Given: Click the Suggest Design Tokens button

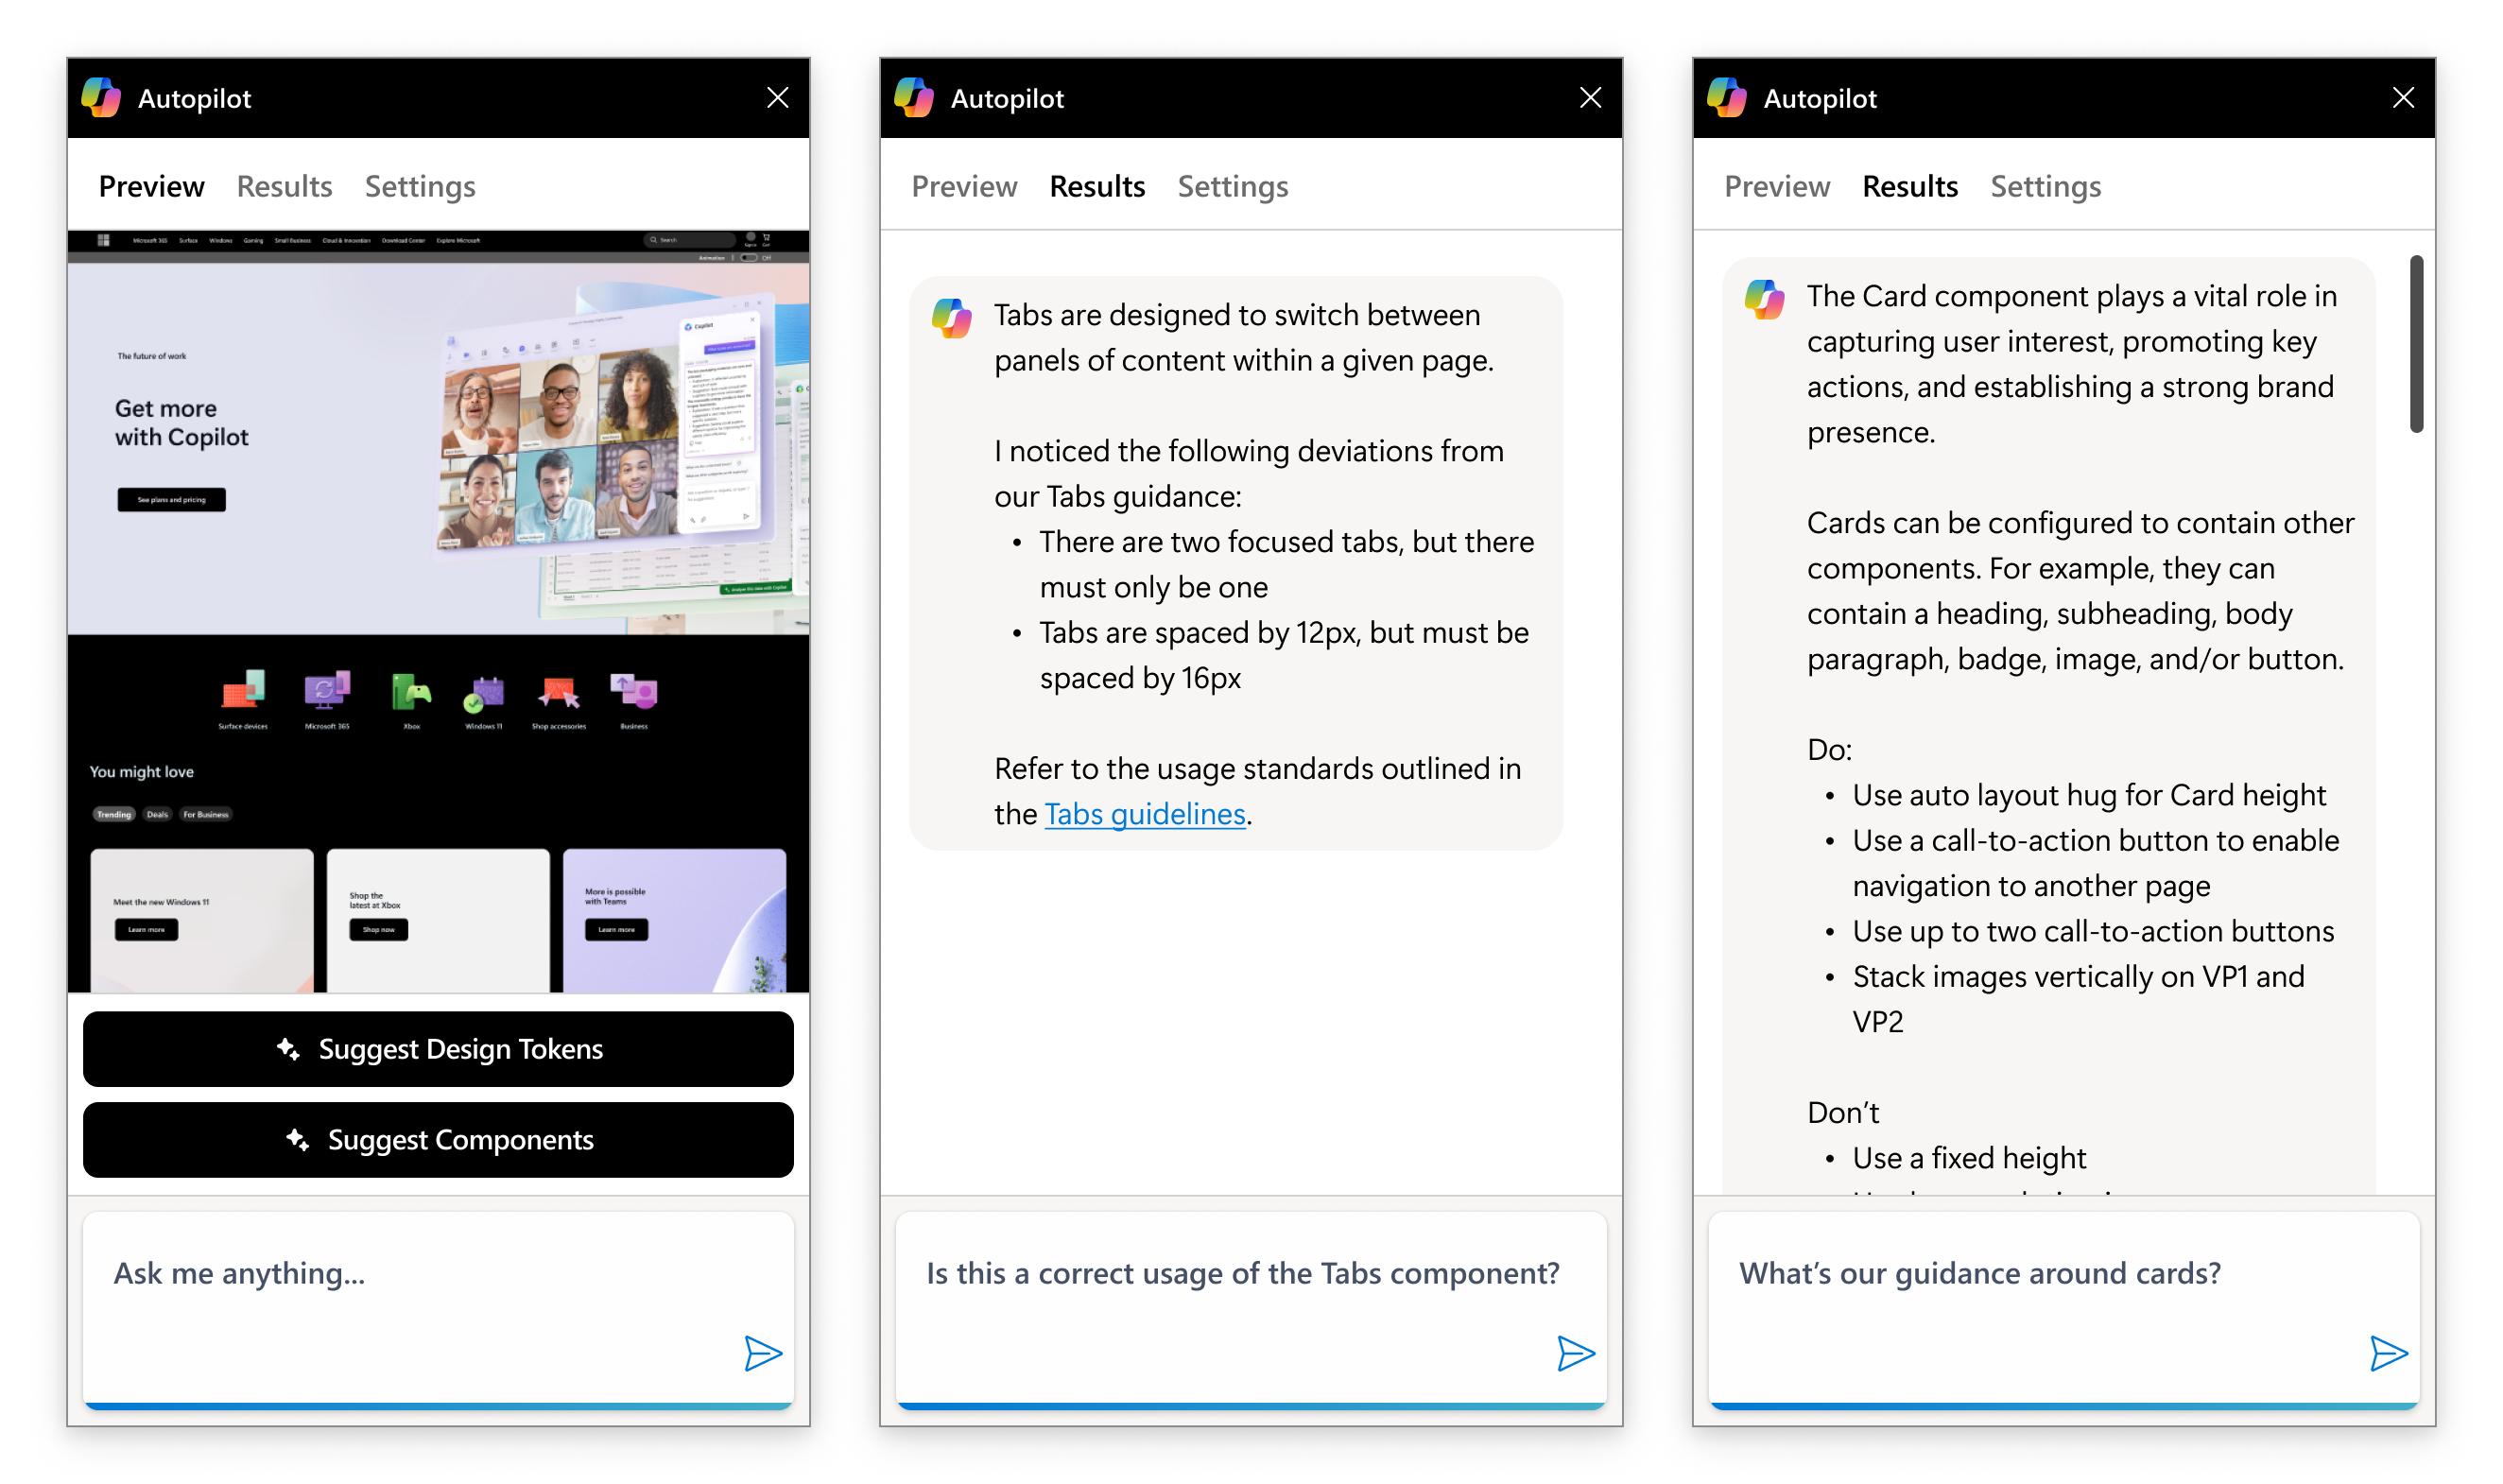Looking at the screenshot, I should (x=438, y=1047).
